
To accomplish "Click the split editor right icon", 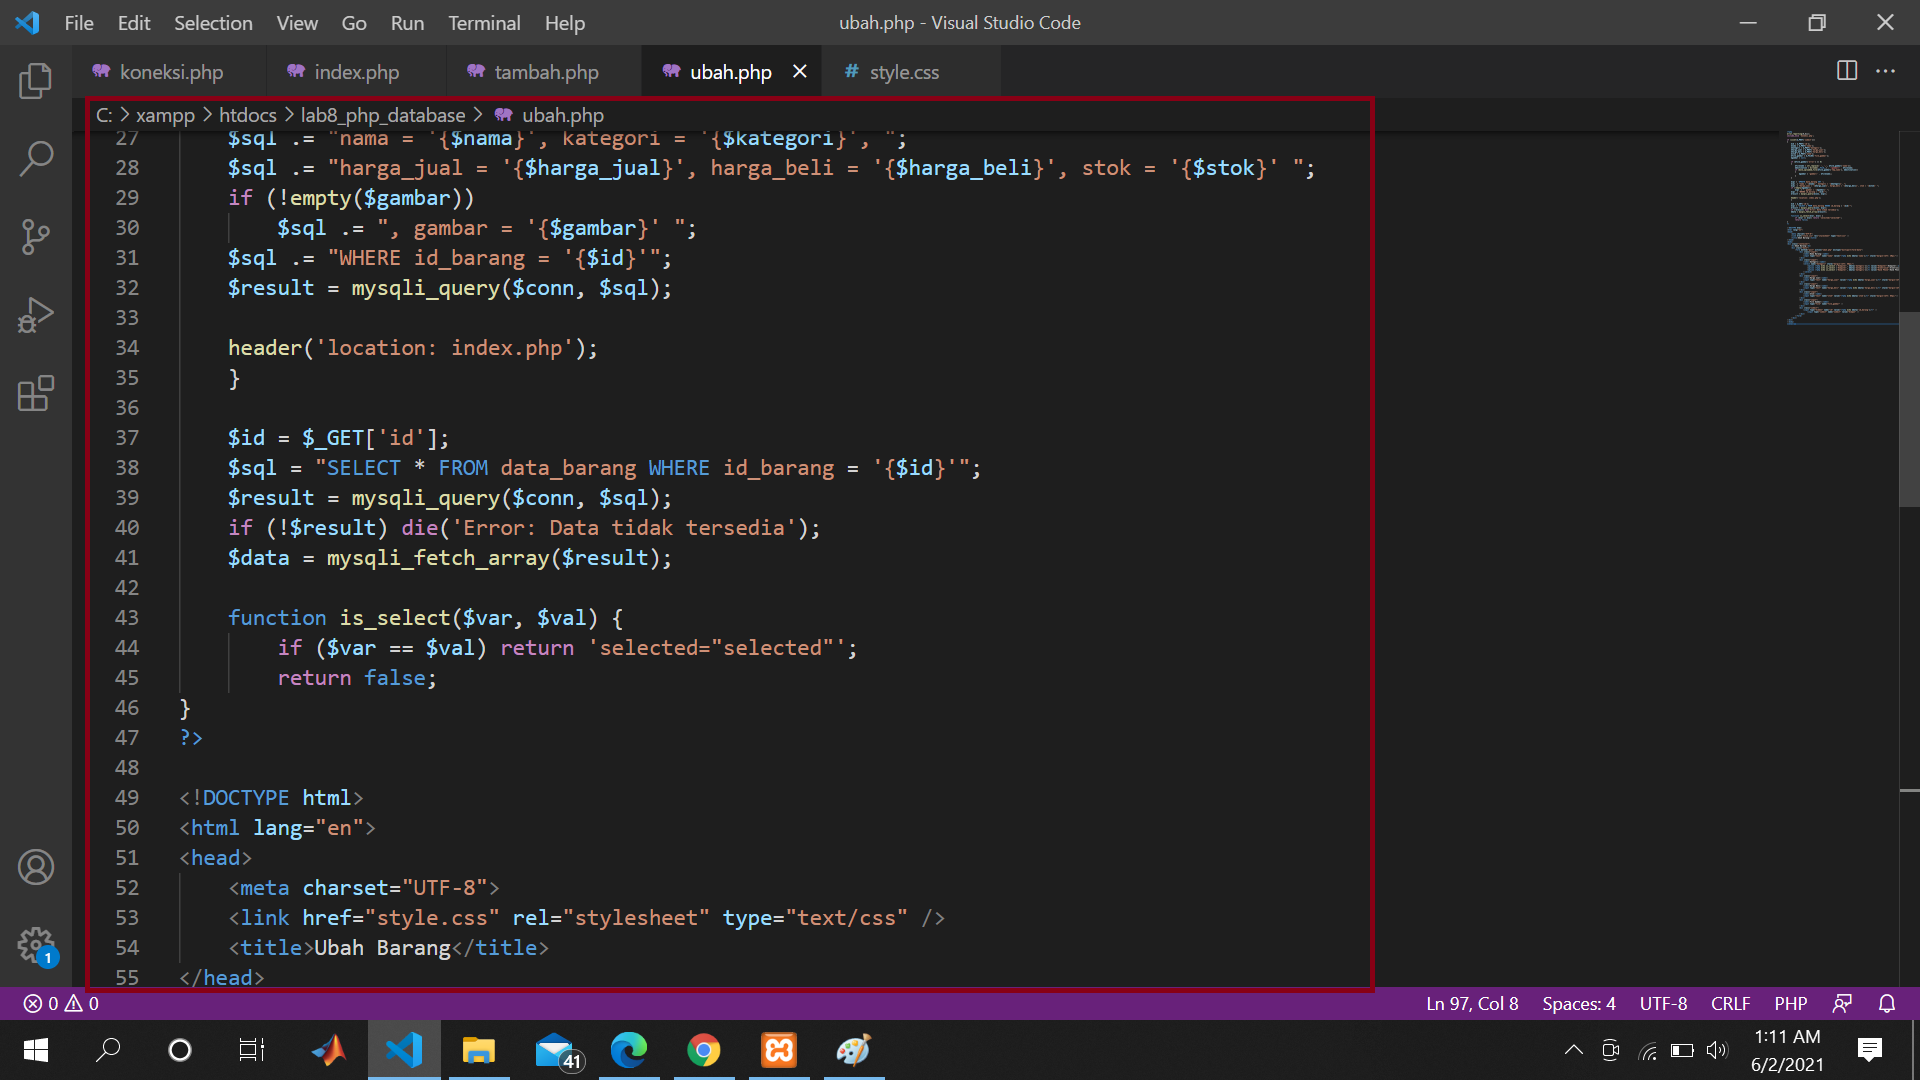I will pyautogui.click(x=1847, y=71).
